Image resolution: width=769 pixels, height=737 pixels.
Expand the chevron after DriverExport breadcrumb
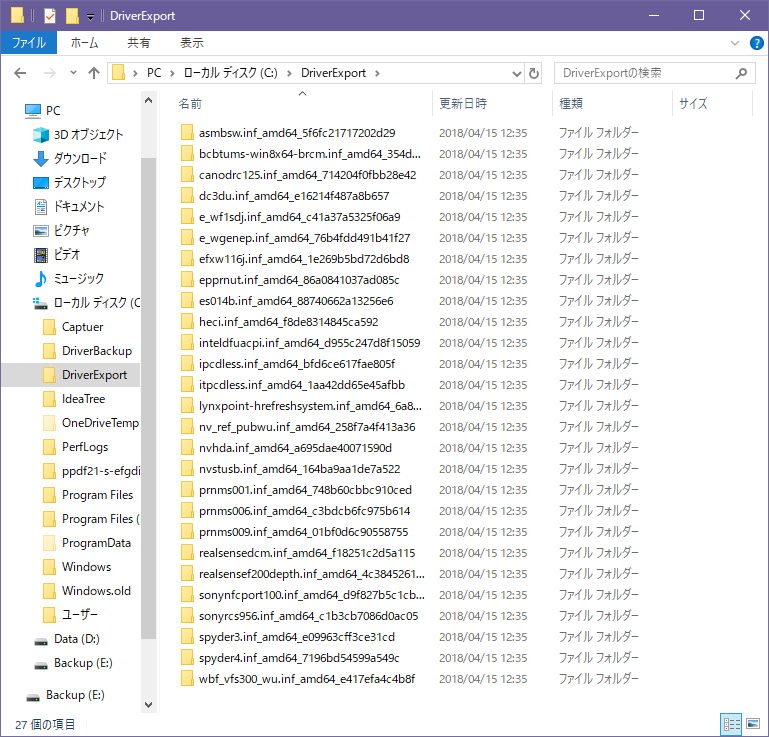point(377,74)
